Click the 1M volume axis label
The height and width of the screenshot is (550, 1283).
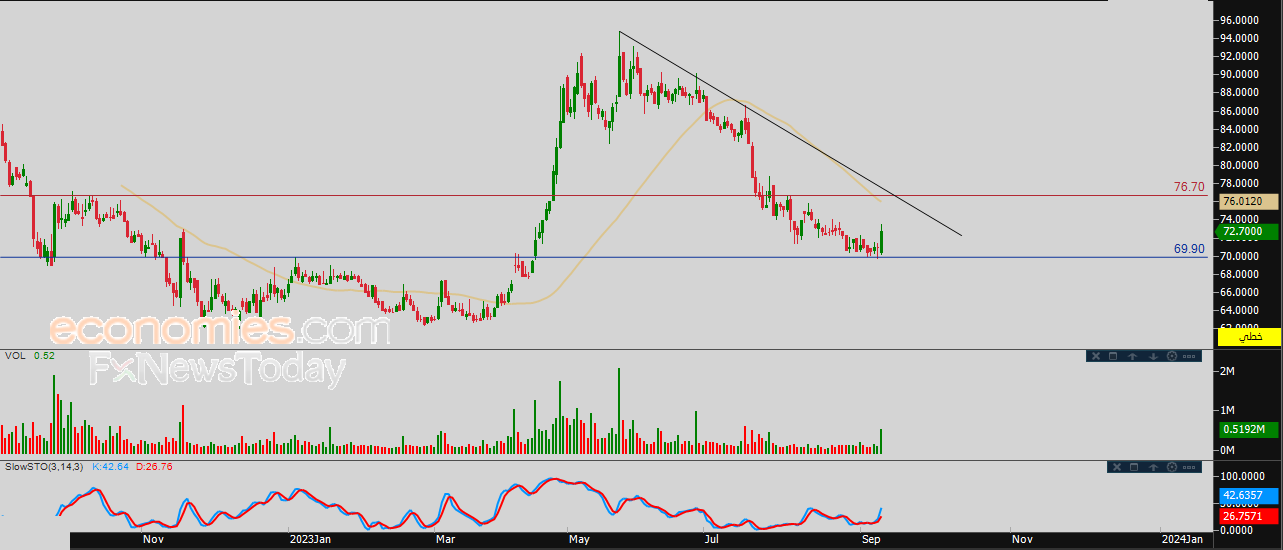click(x=1228, y=411)
